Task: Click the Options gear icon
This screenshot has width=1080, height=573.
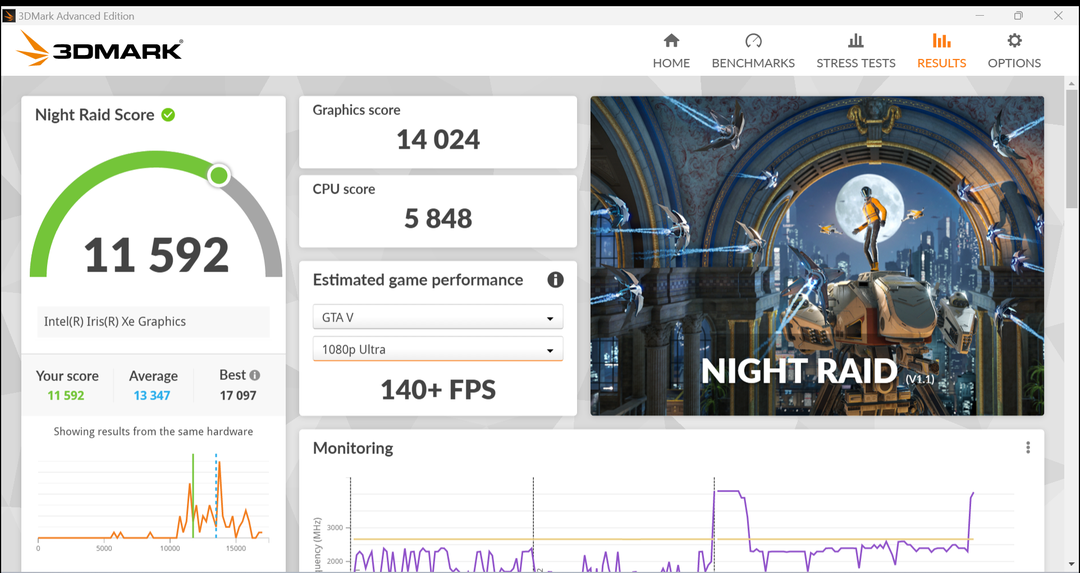Action: 1014,41
